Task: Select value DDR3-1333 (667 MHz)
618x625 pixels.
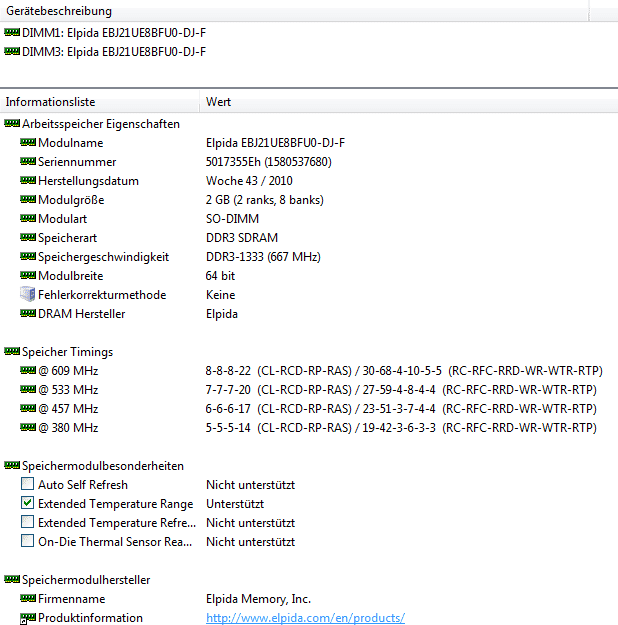Action: [x=263, y=257]
